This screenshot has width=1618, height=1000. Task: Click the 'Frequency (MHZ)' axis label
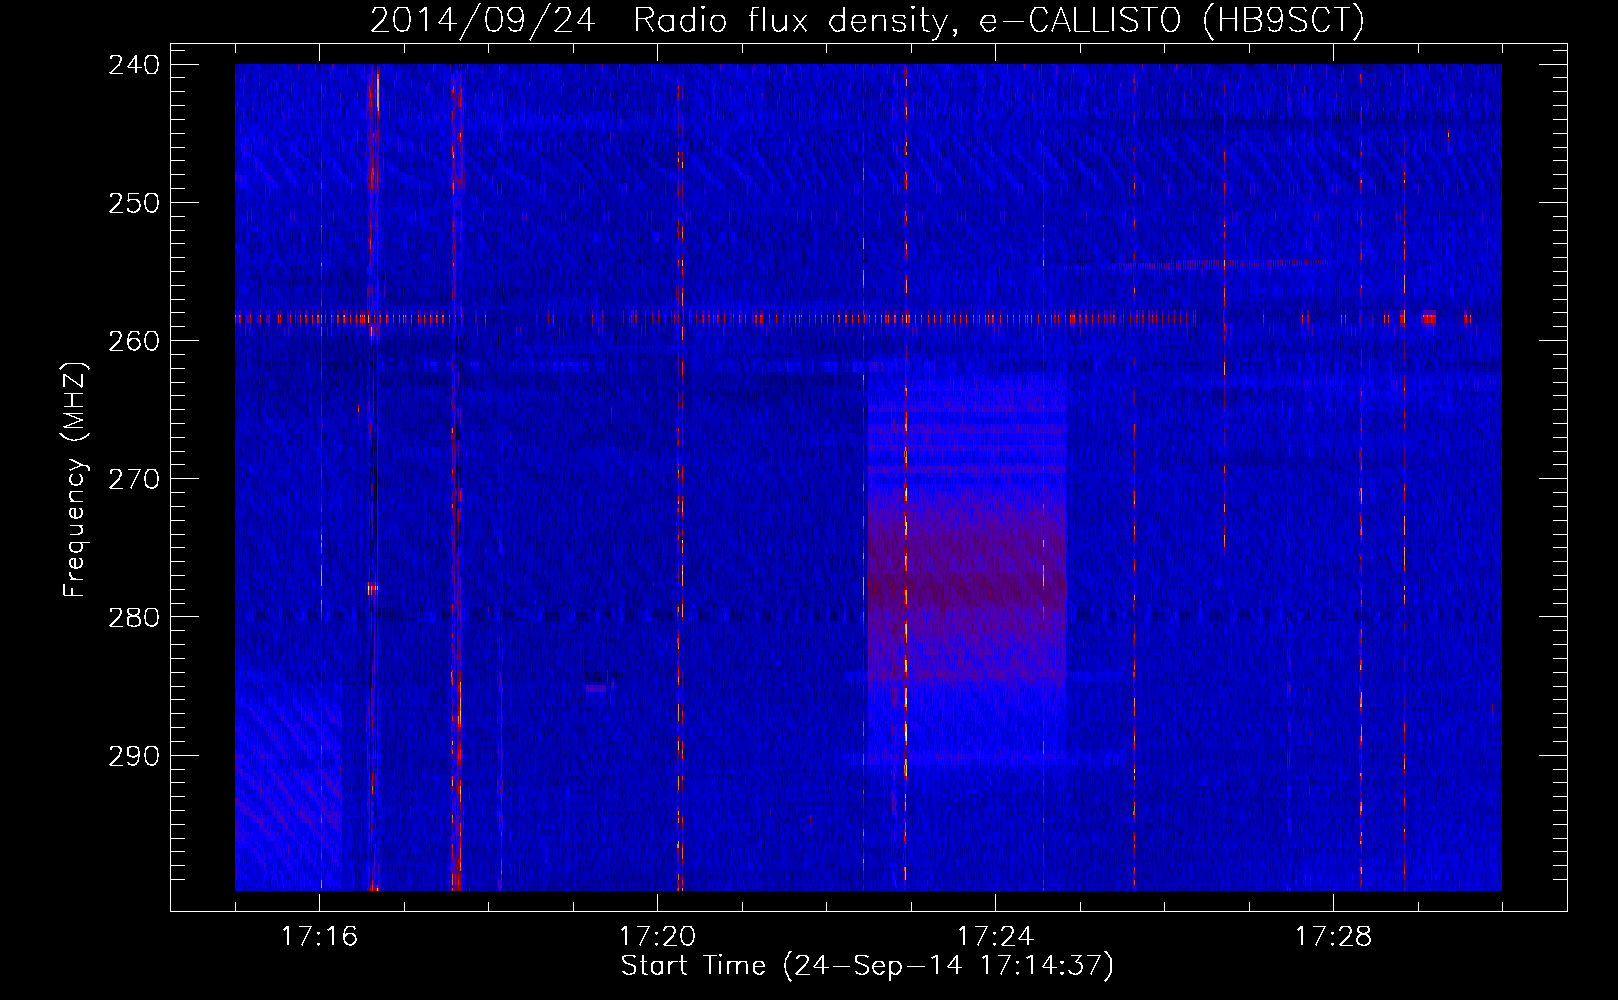[75, 480]
